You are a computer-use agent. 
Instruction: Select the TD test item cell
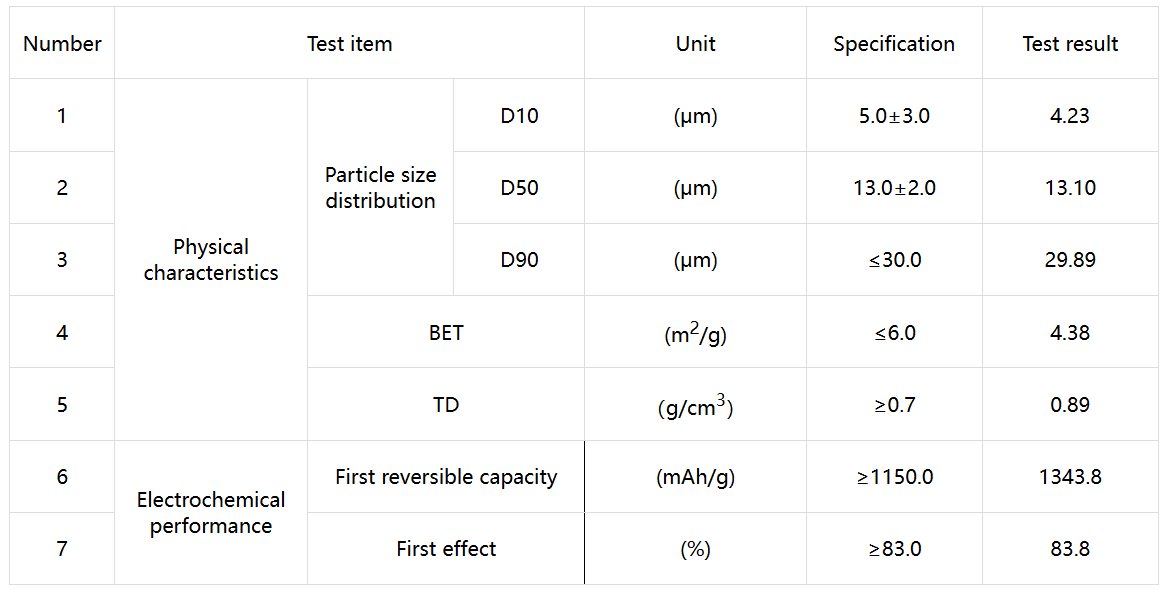(446, 405)
